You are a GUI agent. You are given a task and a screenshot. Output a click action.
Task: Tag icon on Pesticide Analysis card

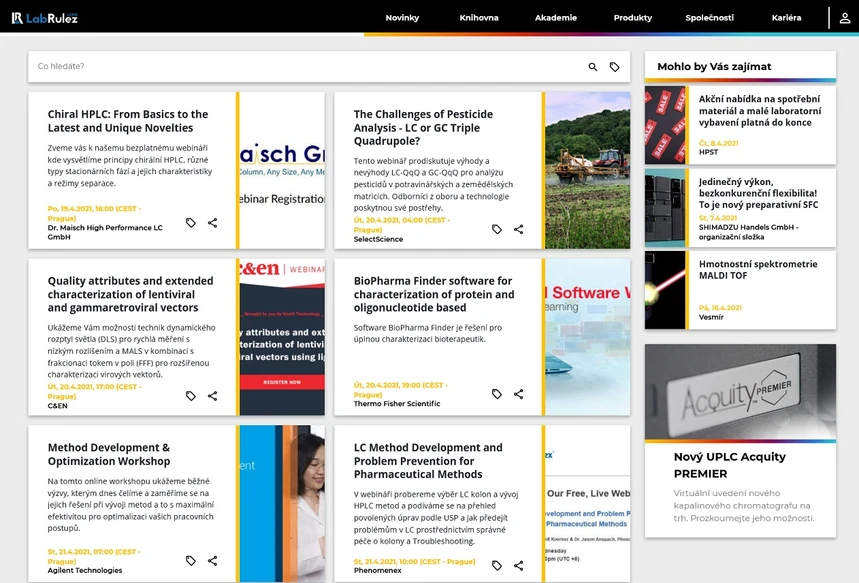pyautogui.click(x=497, y=229)
